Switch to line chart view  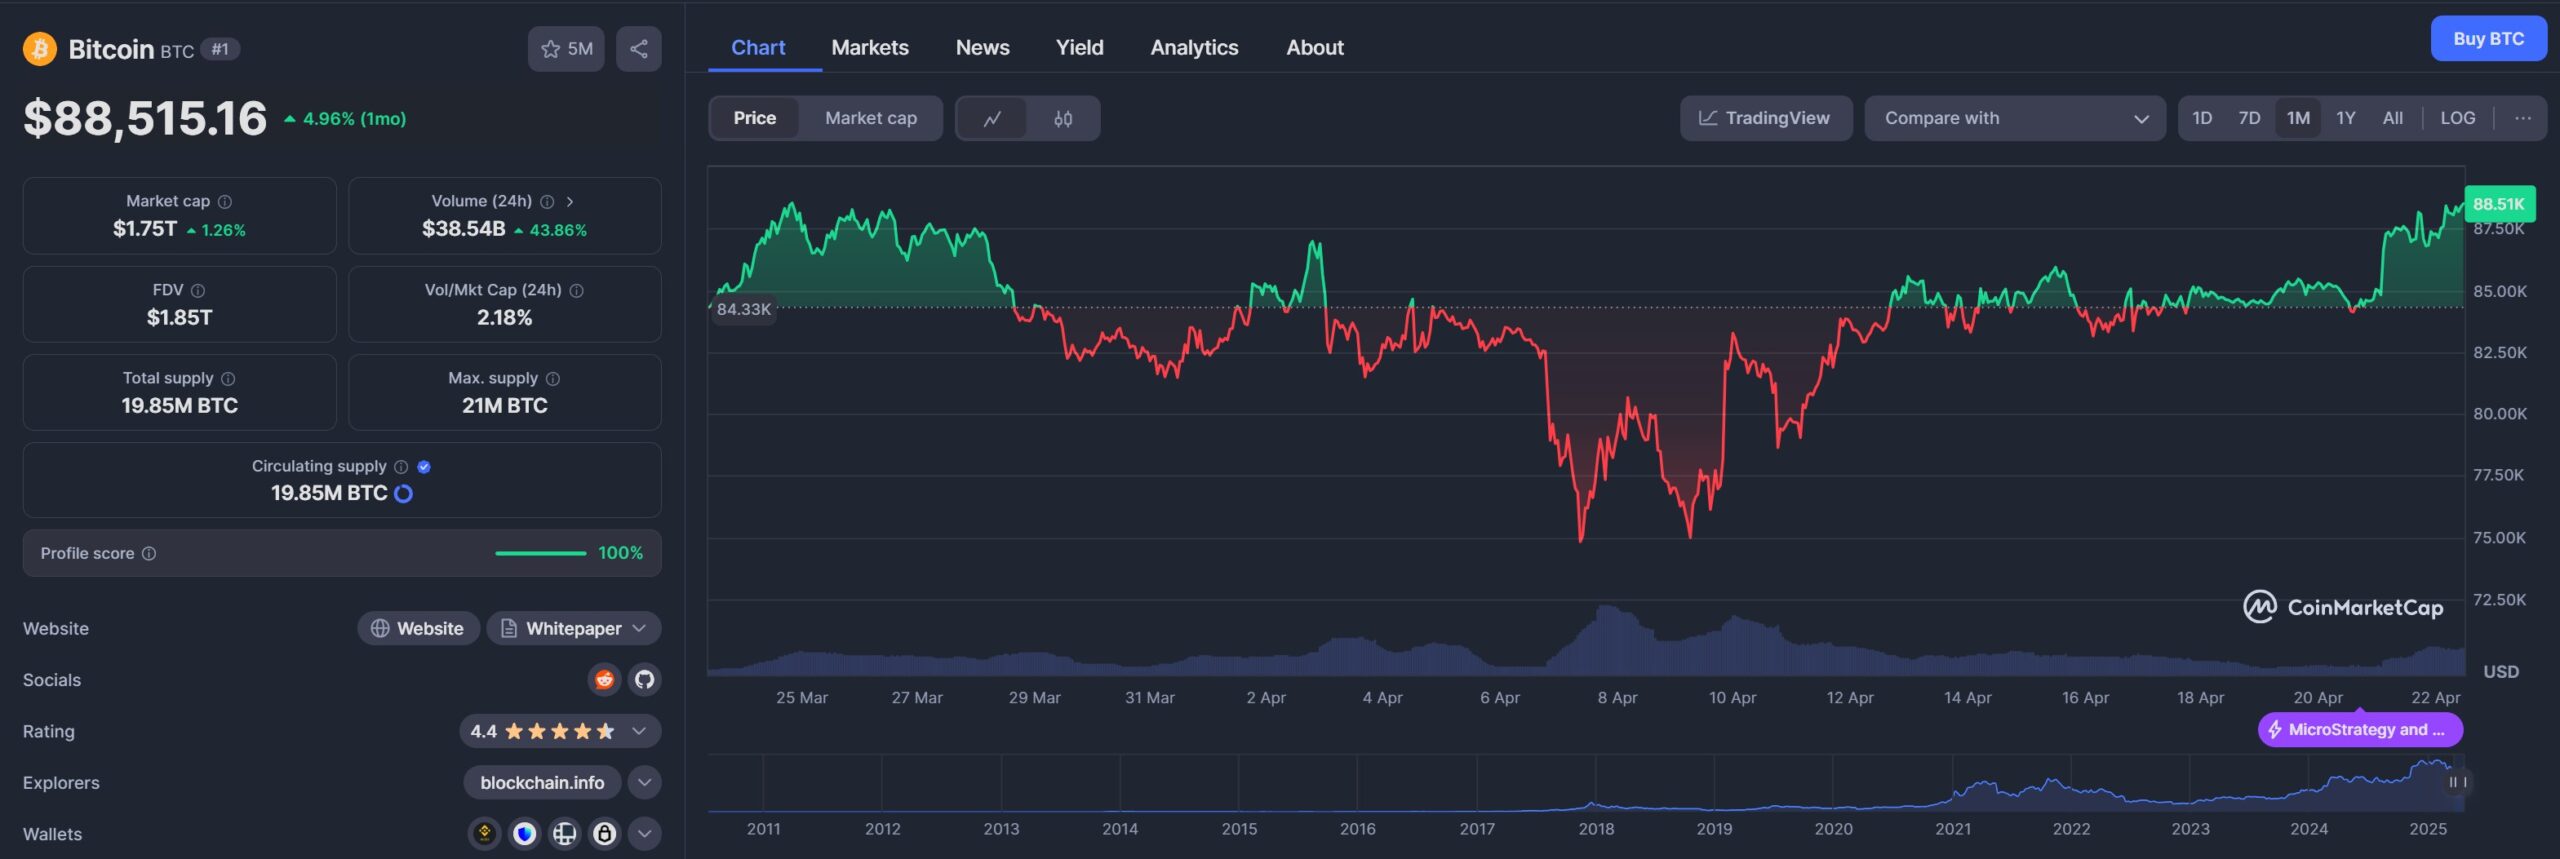(x=992, y=119)
